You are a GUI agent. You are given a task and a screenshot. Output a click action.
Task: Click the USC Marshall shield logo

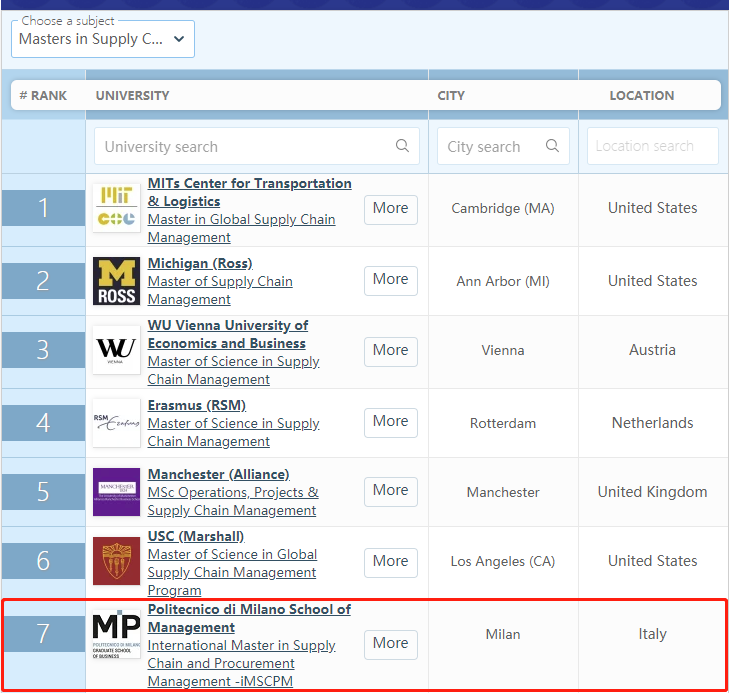116,561
